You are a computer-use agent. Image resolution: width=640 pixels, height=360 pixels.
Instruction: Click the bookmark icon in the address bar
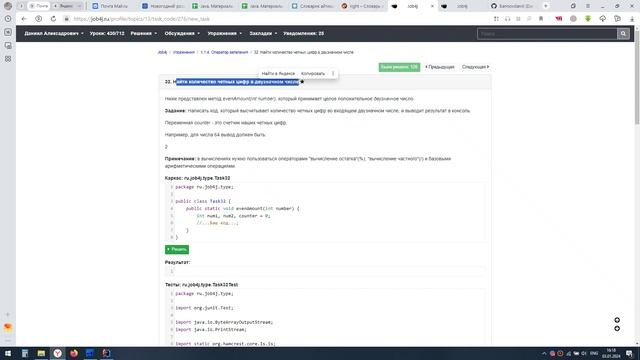[541, 19]
